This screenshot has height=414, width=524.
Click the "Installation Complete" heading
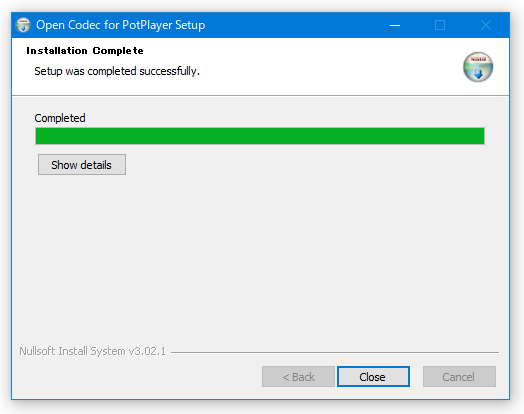coord(85,51)
